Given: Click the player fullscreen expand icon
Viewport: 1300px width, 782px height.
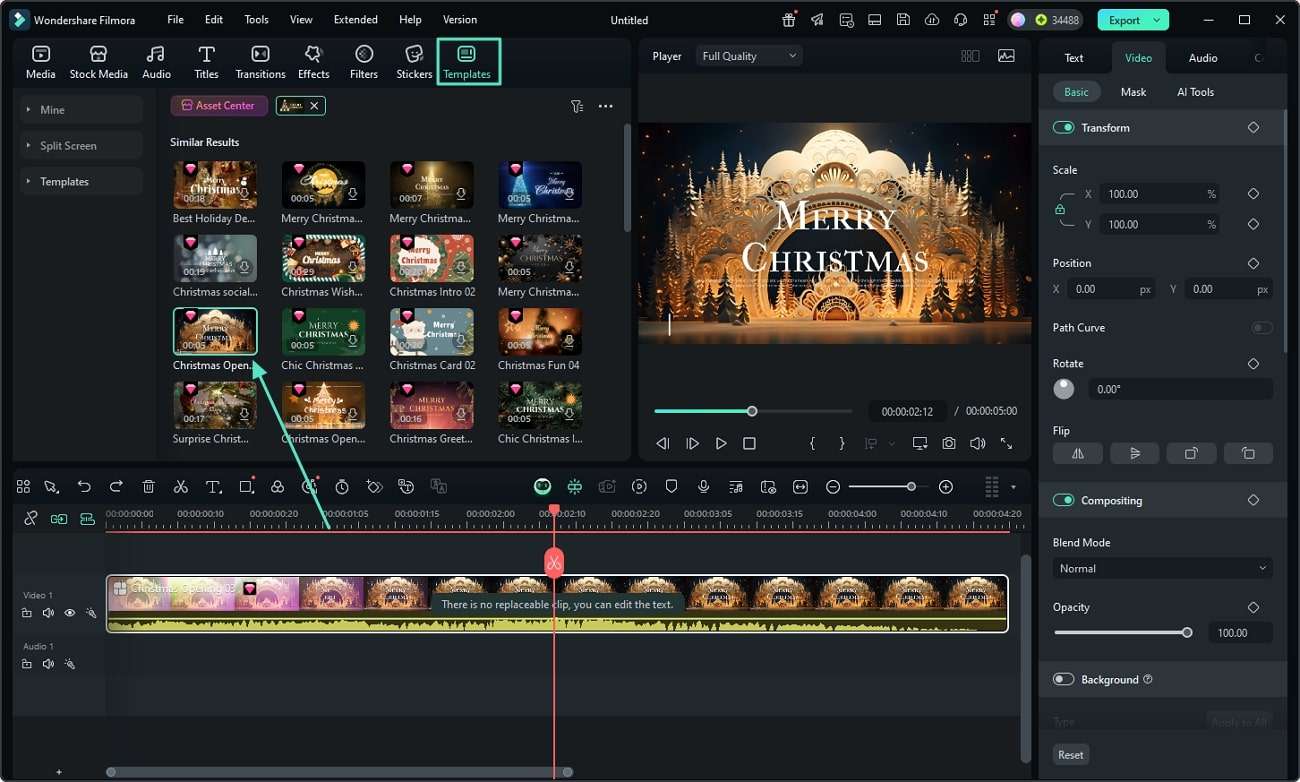Looking at the screenshot, I should 1006,443.
